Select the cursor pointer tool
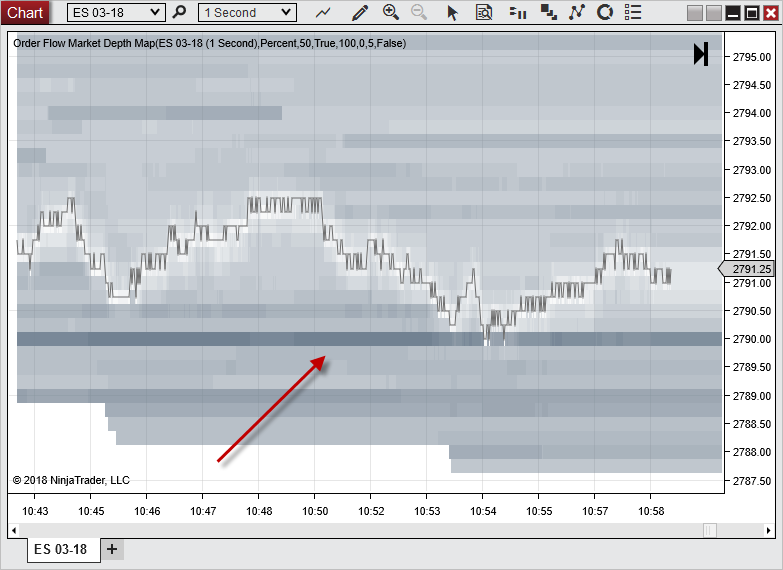Image resolution: width=783 pixels, height=570 pixels. 452,12
